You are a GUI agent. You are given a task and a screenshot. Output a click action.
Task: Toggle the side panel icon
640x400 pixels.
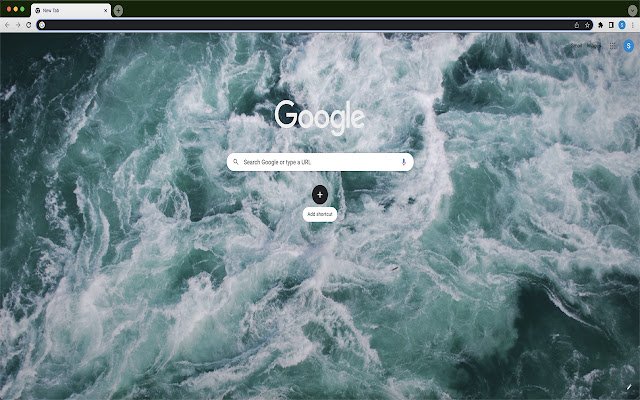tap(611, 25)
